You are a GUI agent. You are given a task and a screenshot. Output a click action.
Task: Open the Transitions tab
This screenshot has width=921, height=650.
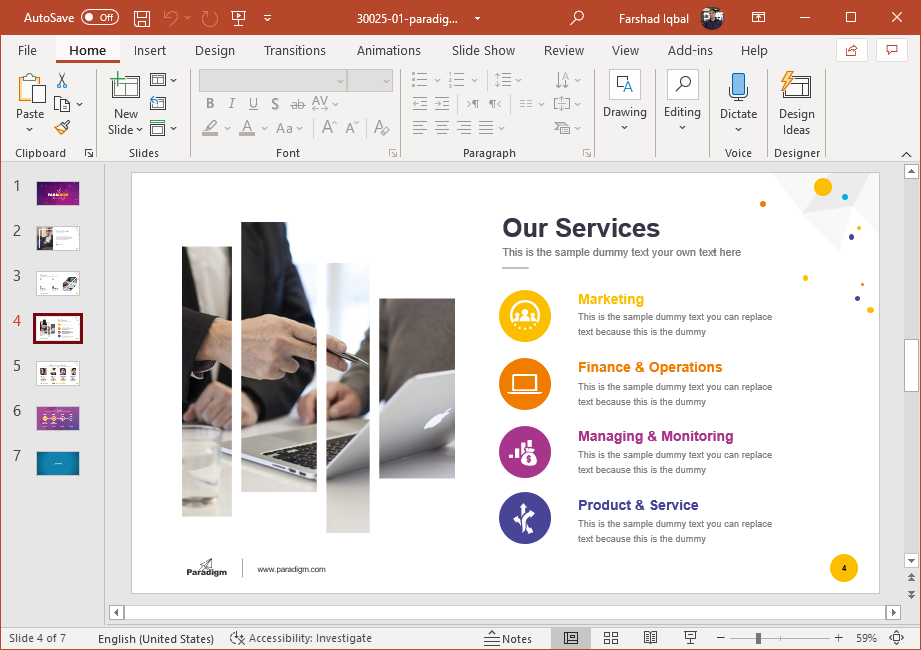click(x=294, y=50)
